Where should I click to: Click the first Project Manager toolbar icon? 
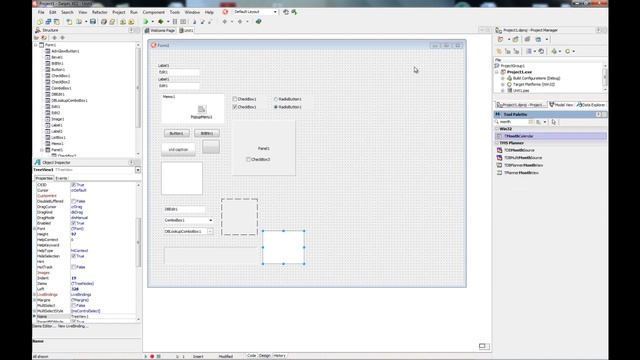coord(500,39)
